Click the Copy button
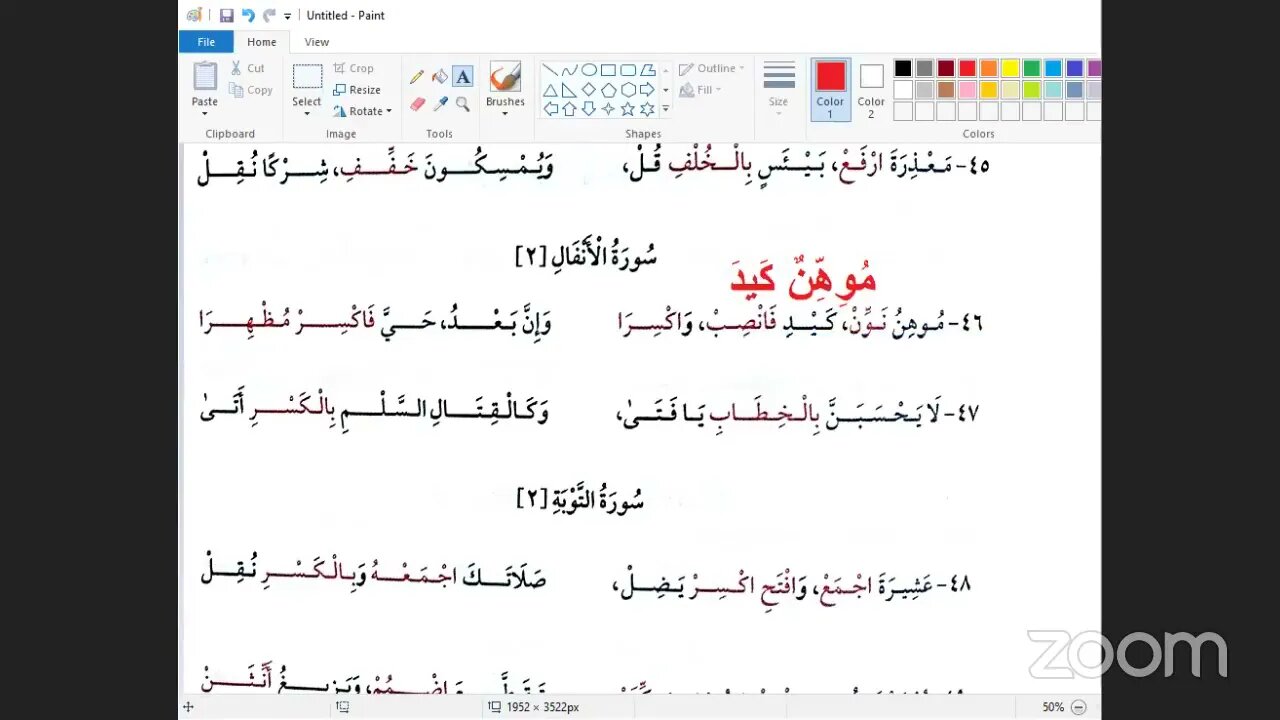This screenshot has height=720, width=1280. tap(251, 90)
